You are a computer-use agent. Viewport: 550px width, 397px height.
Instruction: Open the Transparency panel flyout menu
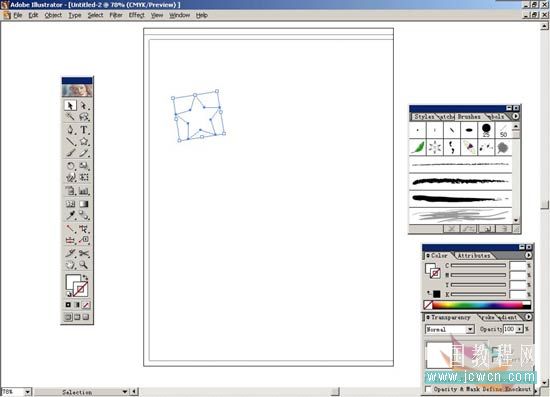pyautogui.click(x=528, y=317)
